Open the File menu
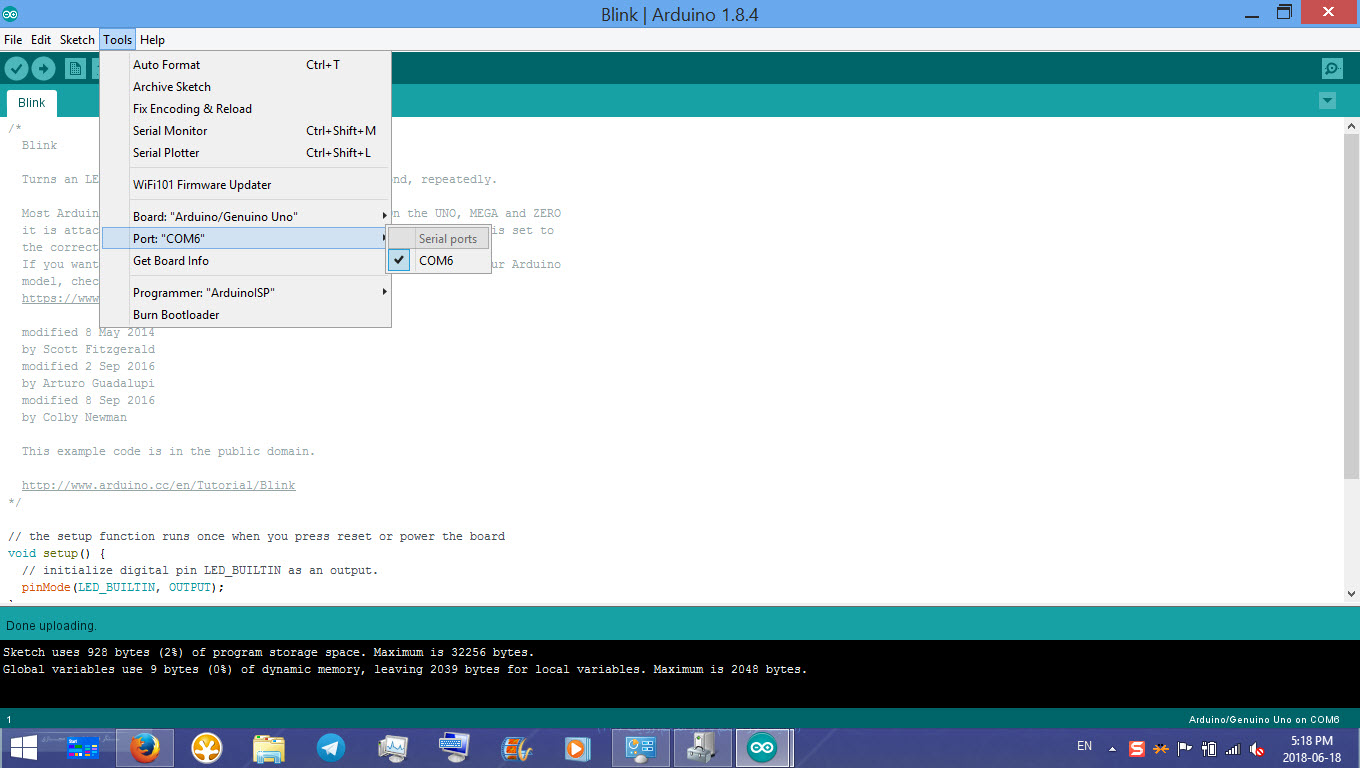Viewport: 1360px width, 768px height. pyautogui.click(x=13, y=40)
